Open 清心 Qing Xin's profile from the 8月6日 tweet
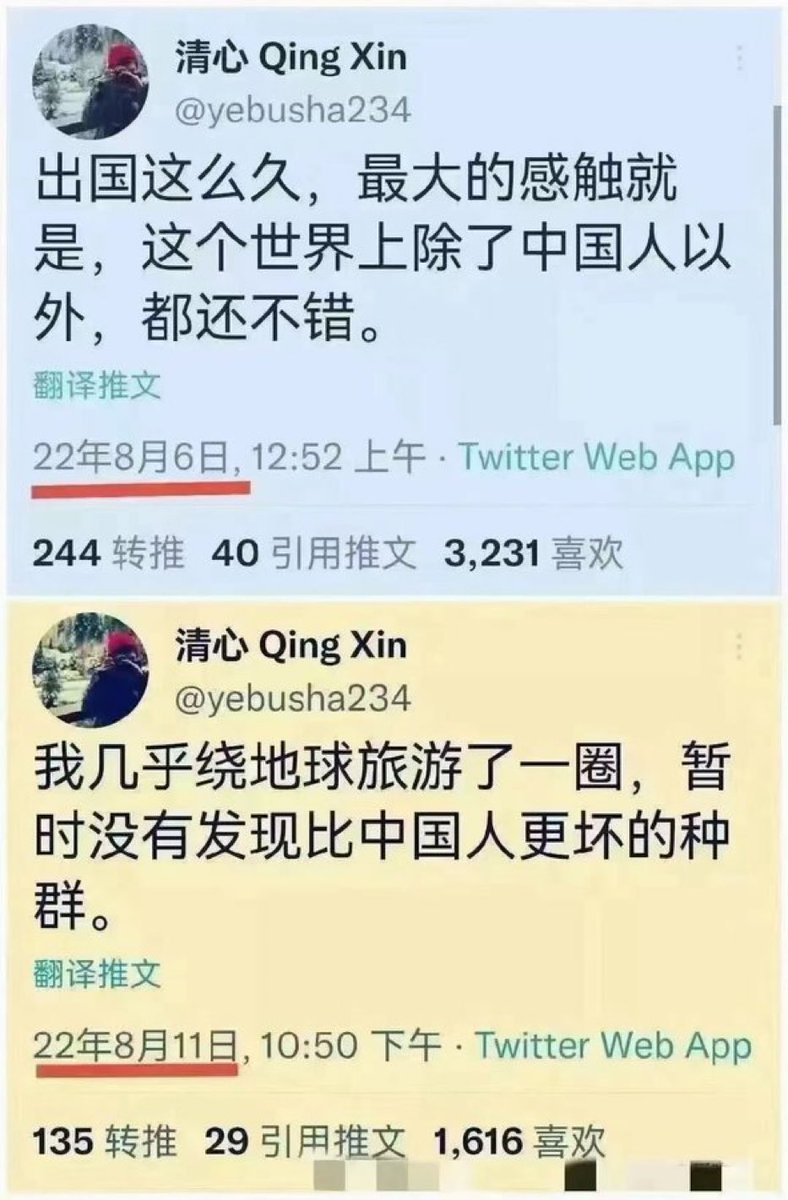The width and height of the screenshot is (788, 1200). (293, 58)
